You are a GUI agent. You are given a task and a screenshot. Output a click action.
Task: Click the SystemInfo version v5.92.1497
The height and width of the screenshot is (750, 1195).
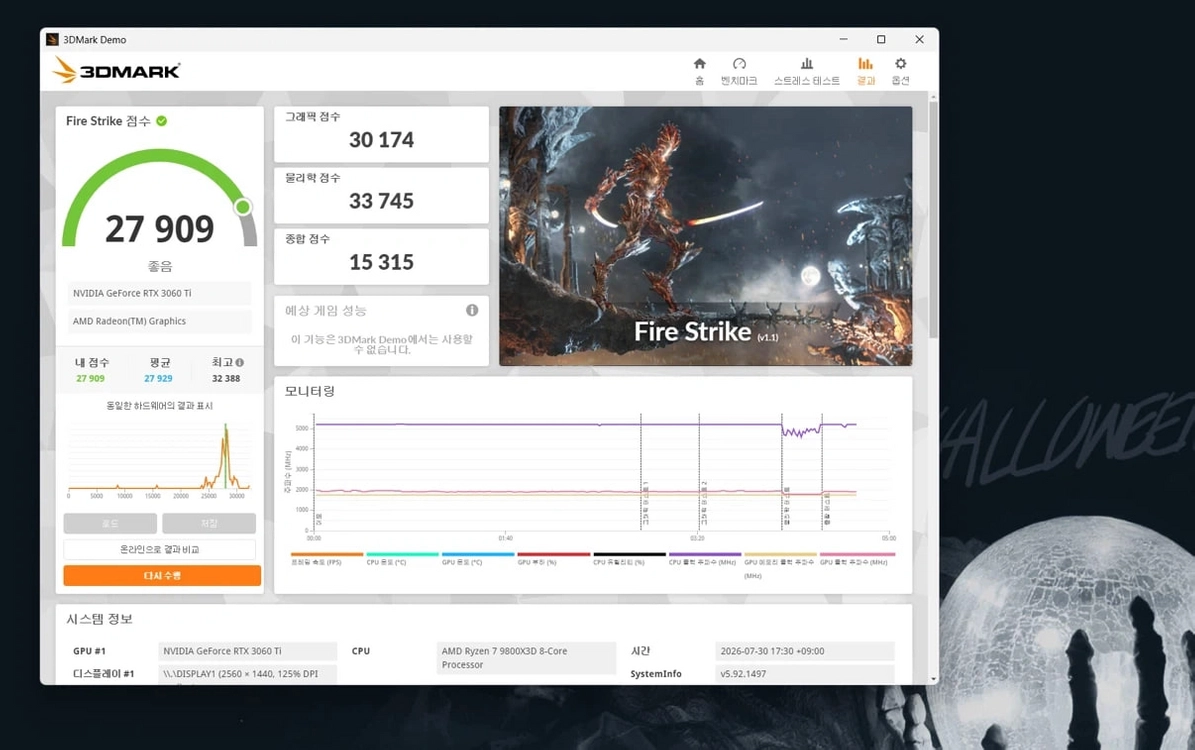[804, 674]
